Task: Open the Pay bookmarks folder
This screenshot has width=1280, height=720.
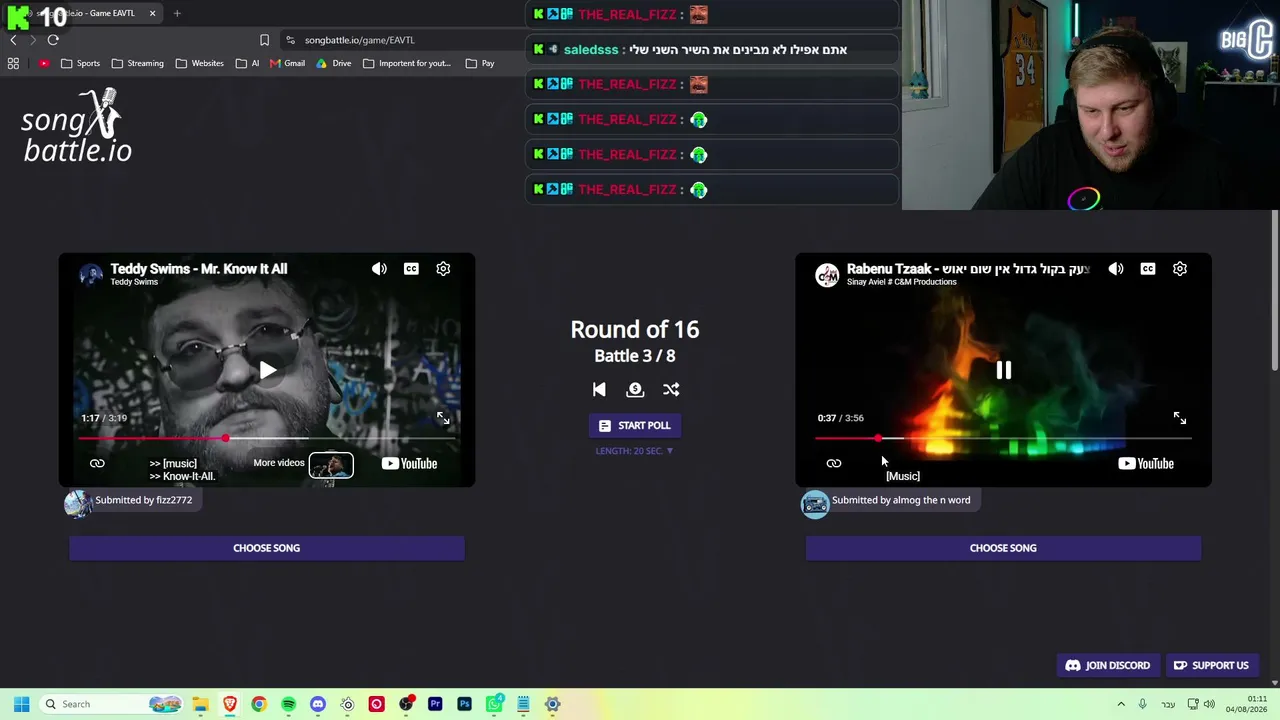Action: tap(480, 63)
